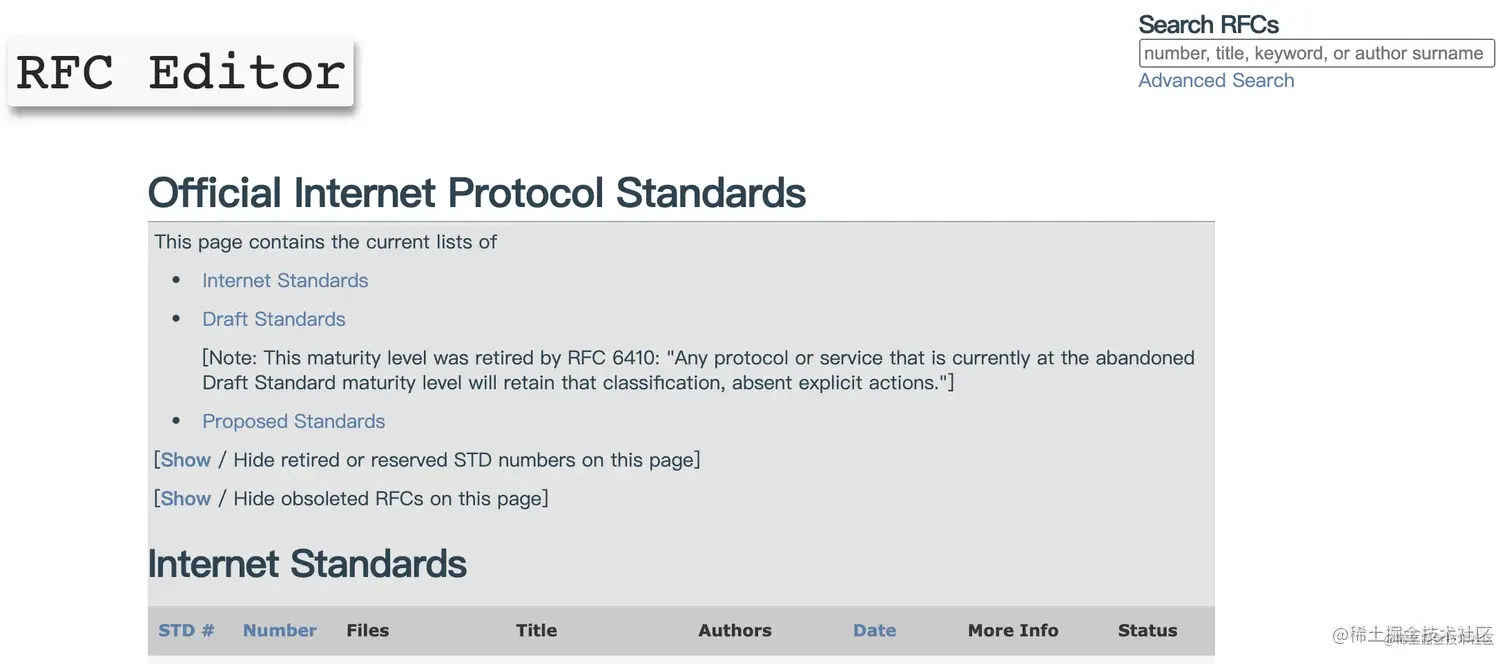
Task: Select the Authors column header
Action: pos(735,631)
